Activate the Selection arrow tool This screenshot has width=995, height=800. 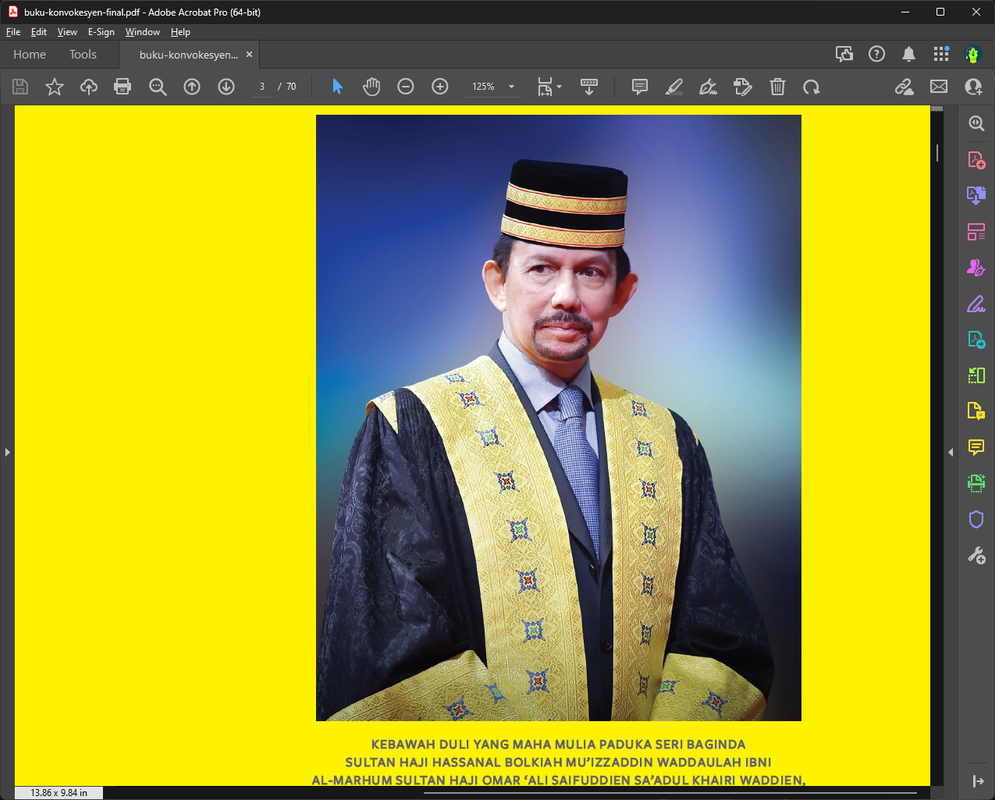tap(338, 86)
